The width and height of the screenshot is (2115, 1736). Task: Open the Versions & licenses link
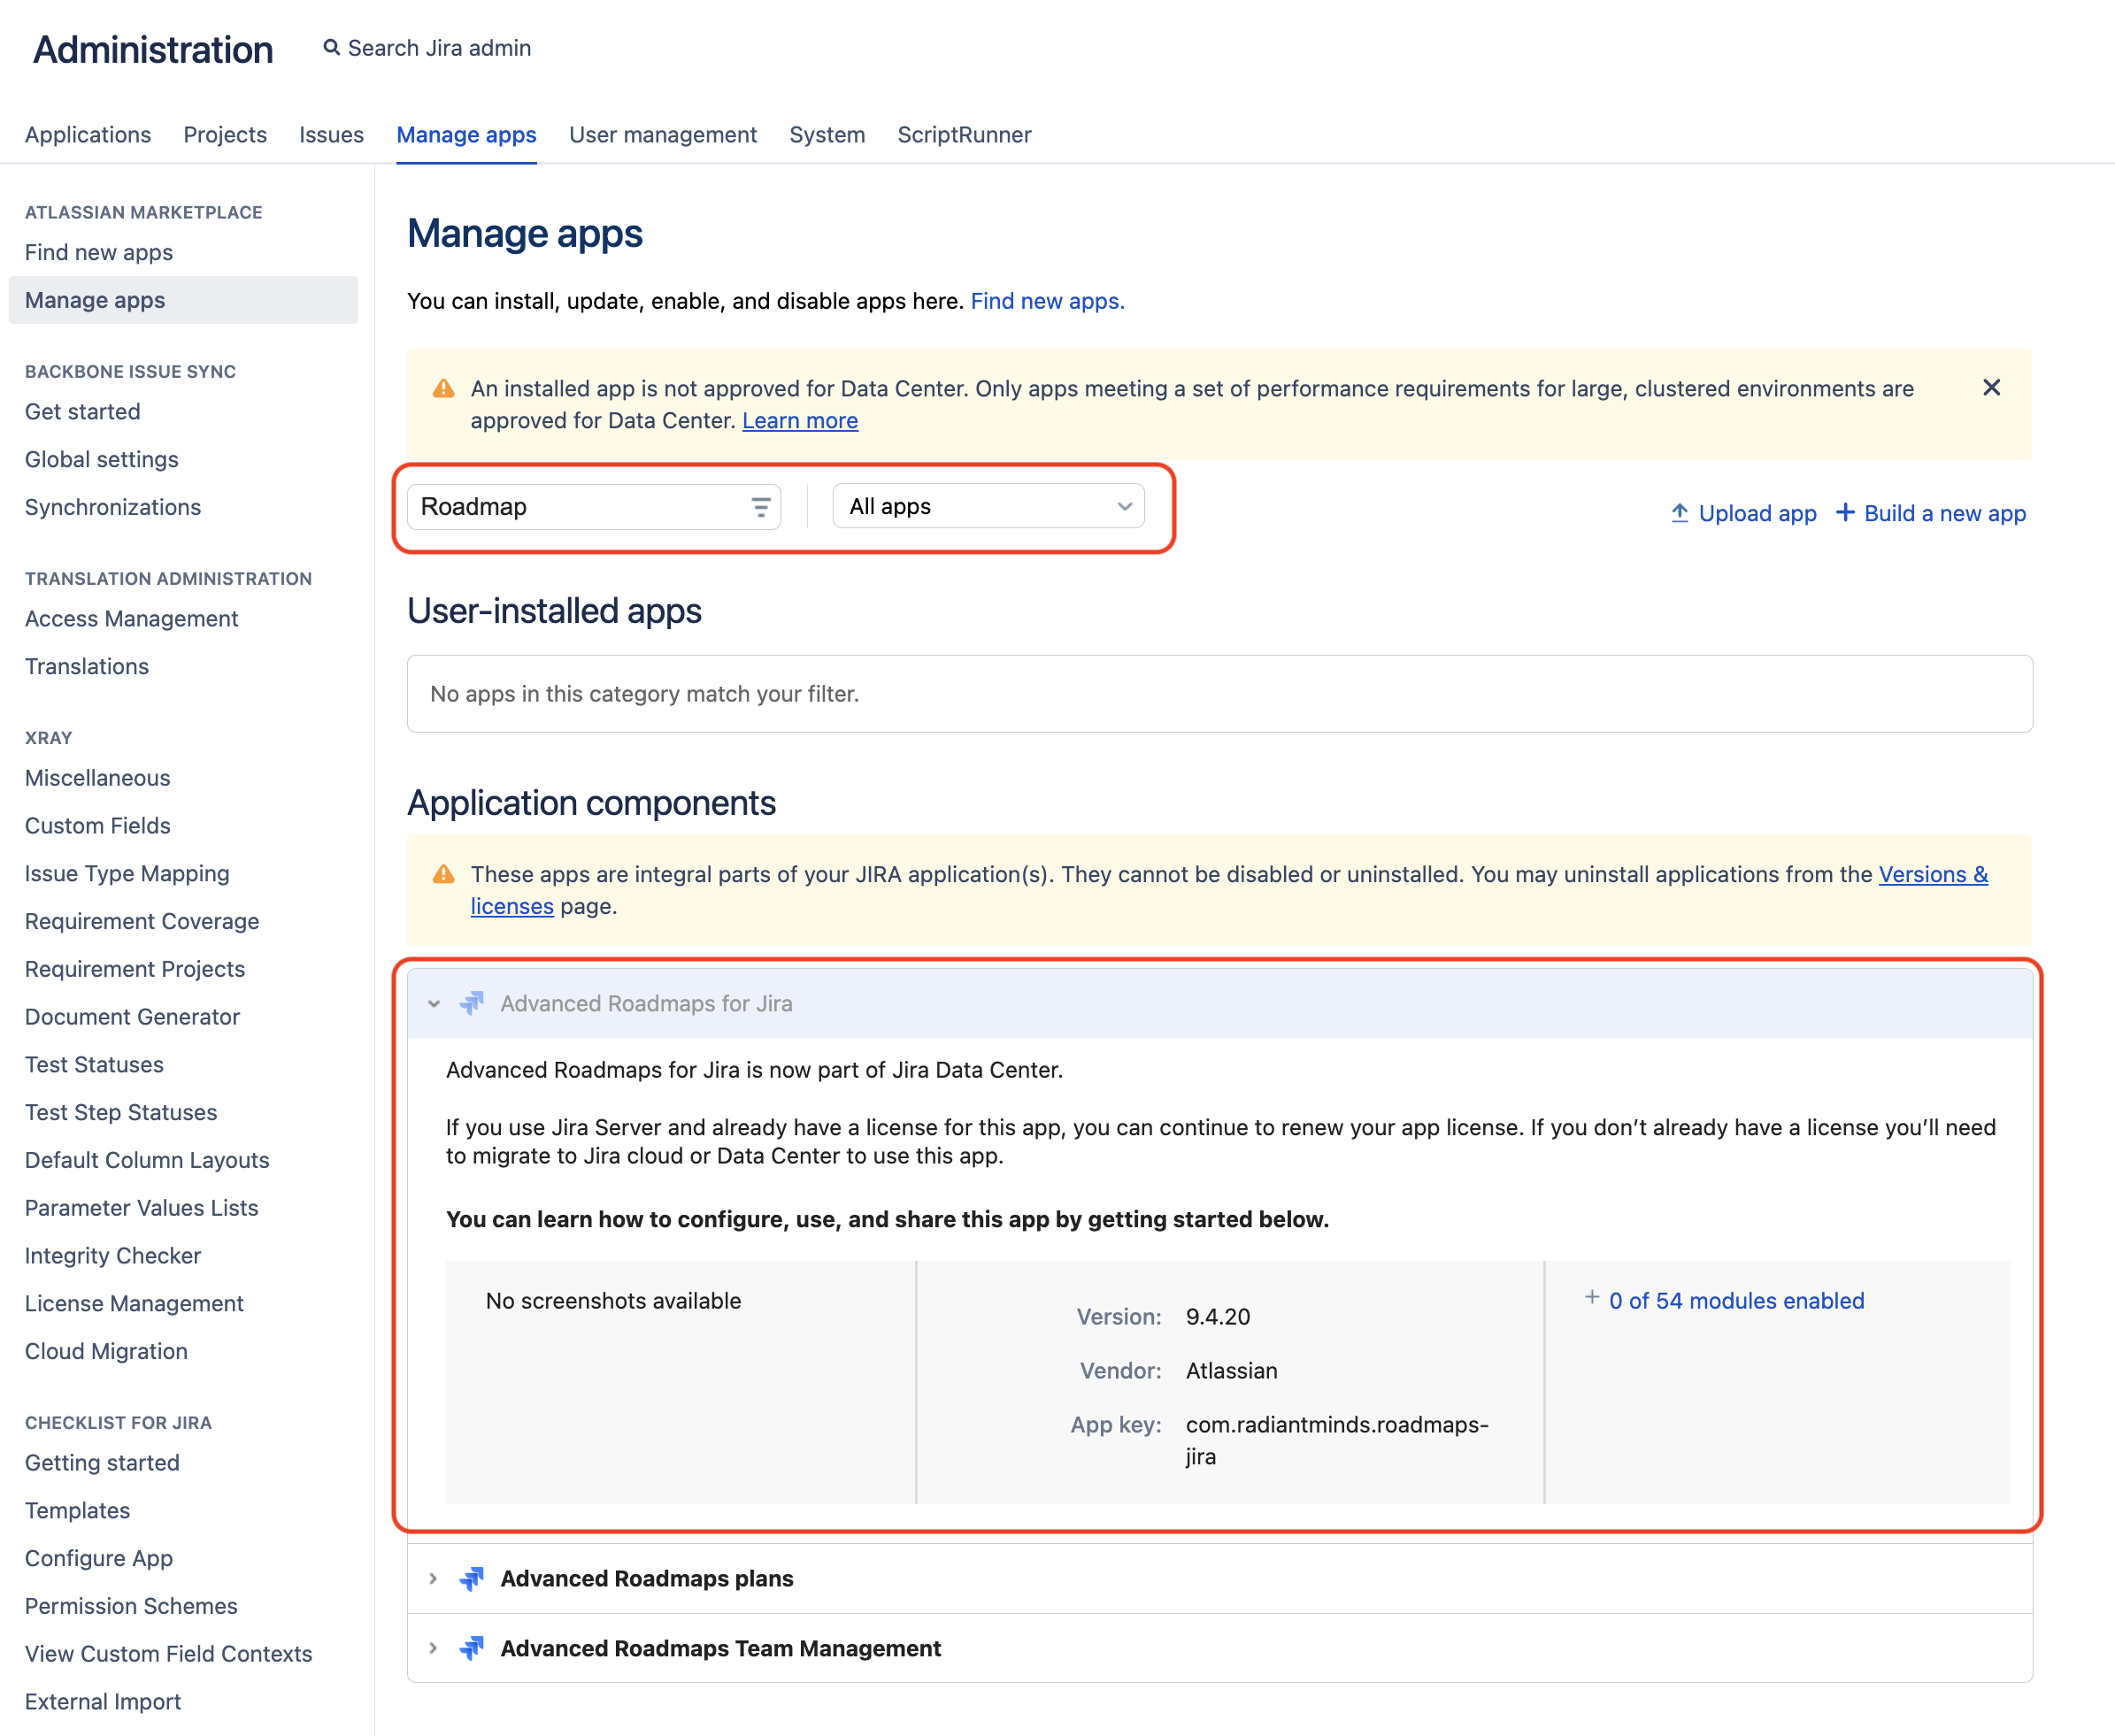[x=1932, y=875]
